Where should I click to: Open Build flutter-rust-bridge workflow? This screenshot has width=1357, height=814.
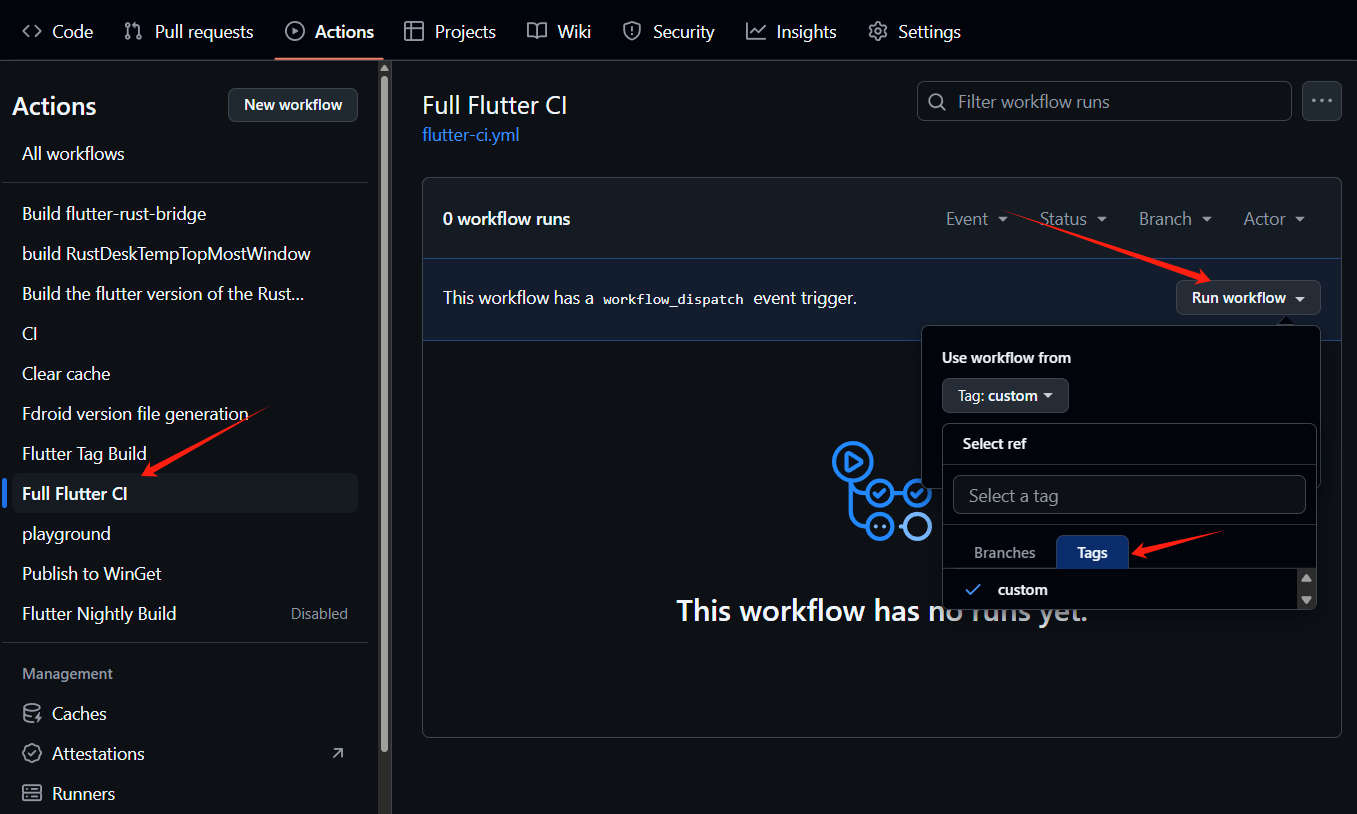[x=185, y=214]
